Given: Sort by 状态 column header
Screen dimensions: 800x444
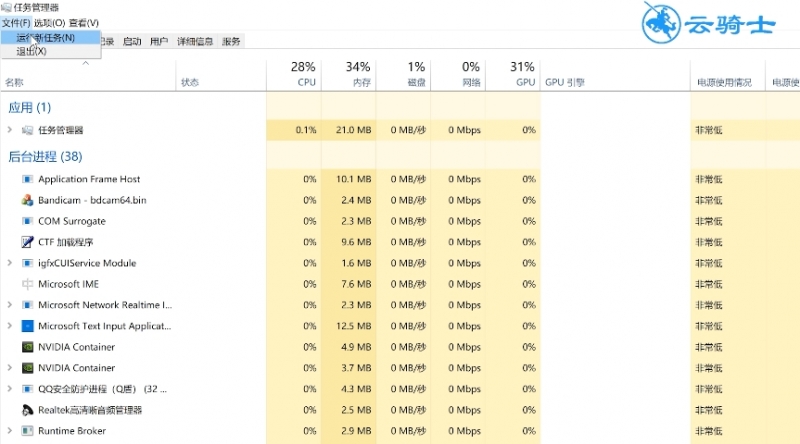Looking at the screenshot, I should tap(221, 76).
